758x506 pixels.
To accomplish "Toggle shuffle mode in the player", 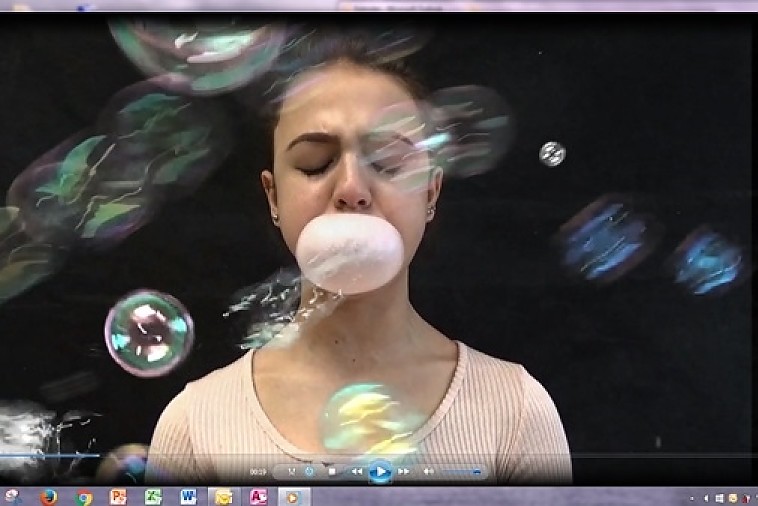I will pyautogui.click(x=291, y=471).
